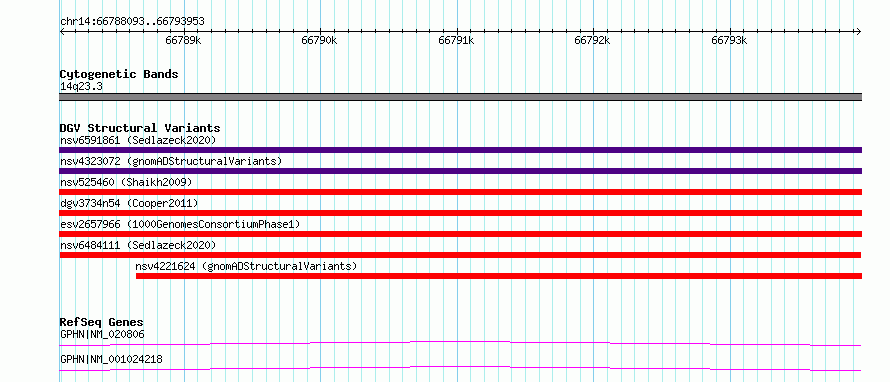
Task: Click the red bar of dgv3734n54
Action: coord(460,213)
